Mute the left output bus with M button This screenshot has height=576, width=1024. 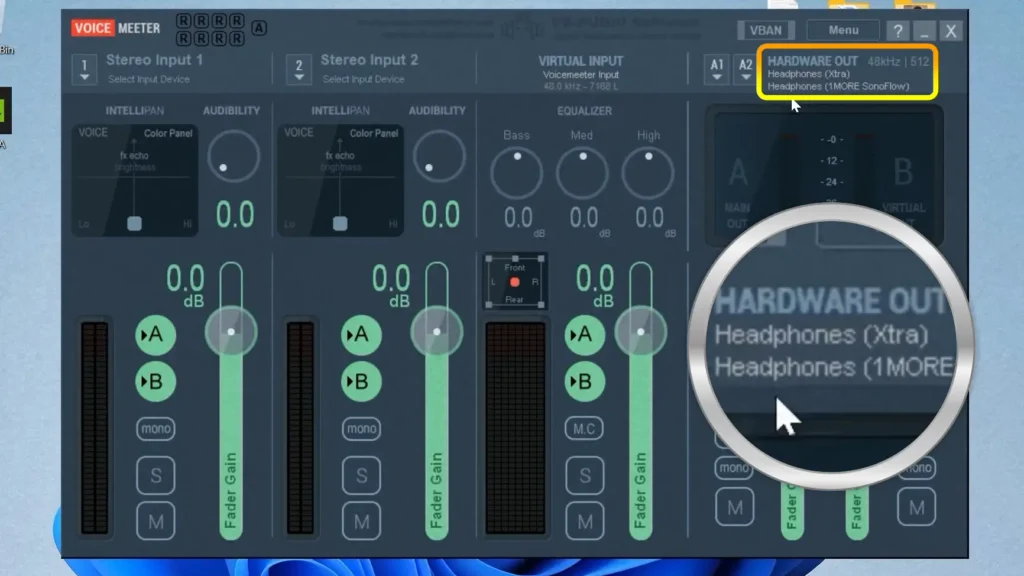pos(735,507)
